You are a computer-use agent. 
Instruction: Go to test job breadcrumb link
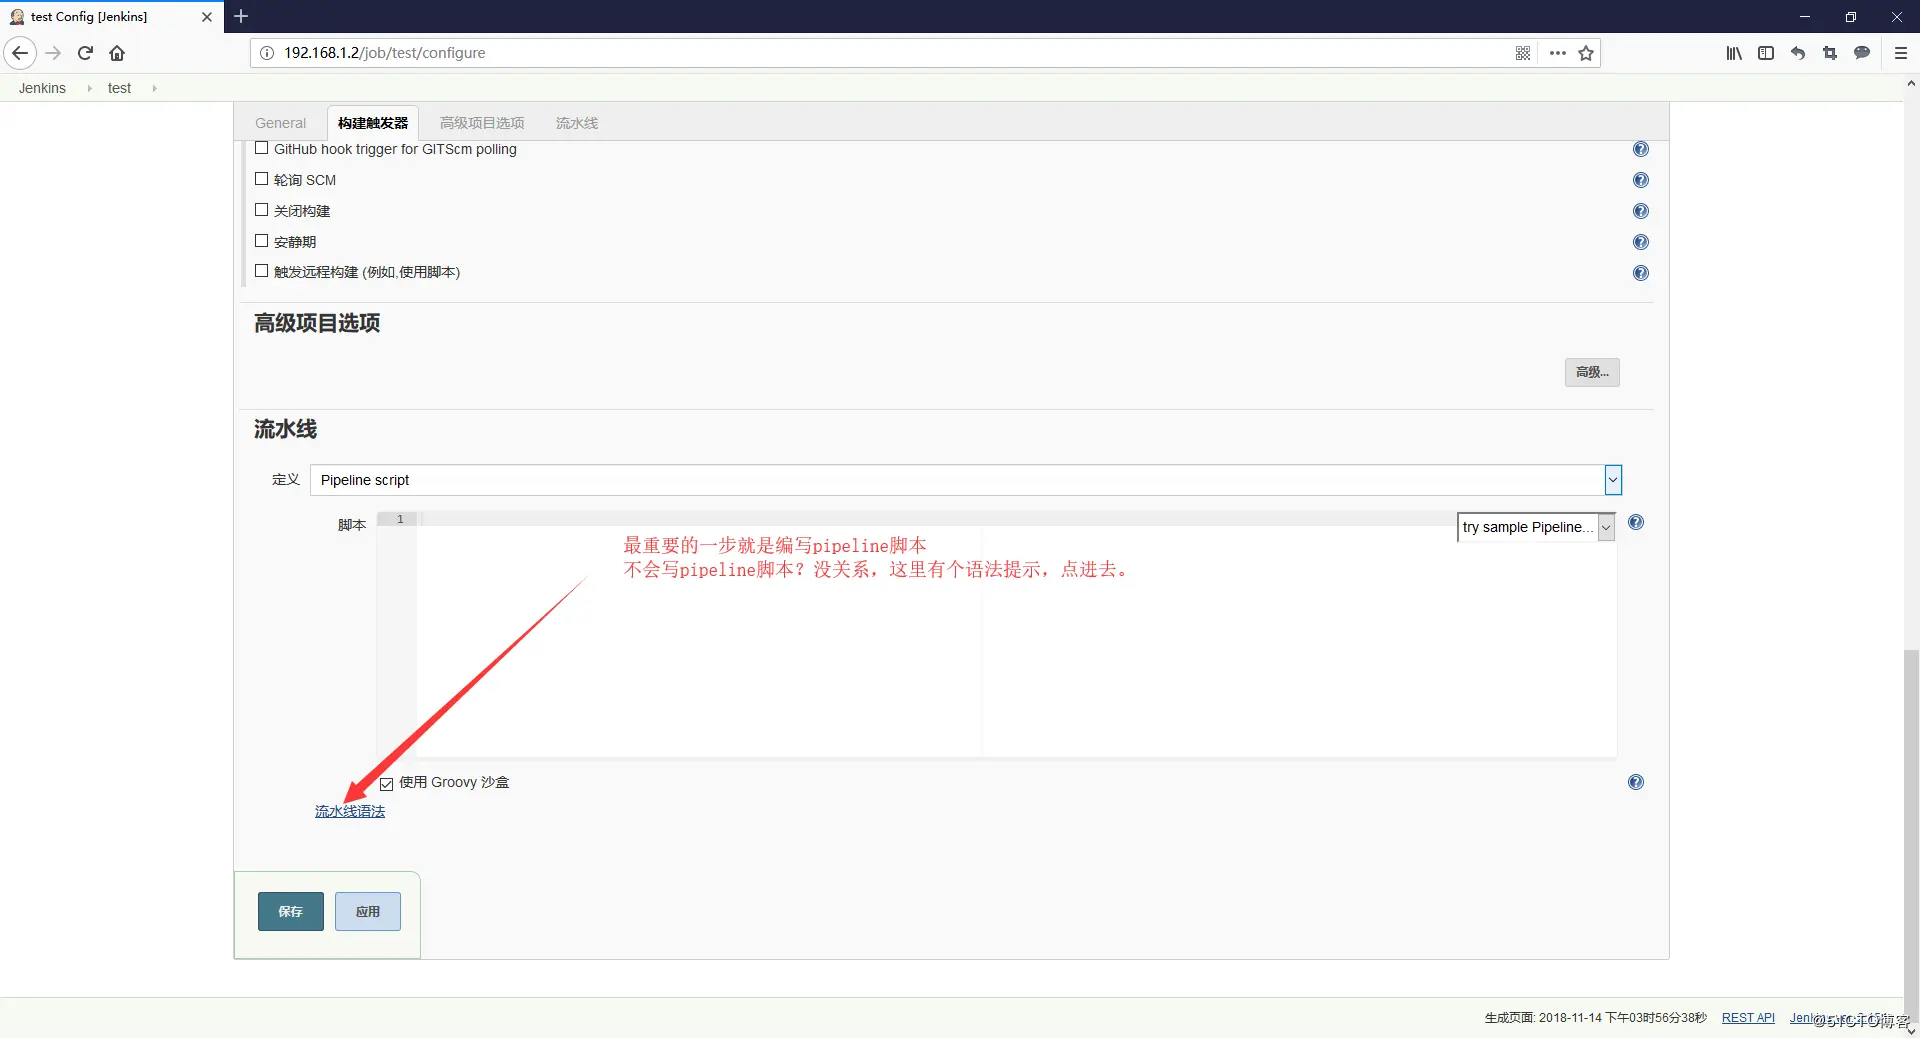pyautogui.click(x=119, y=88)
